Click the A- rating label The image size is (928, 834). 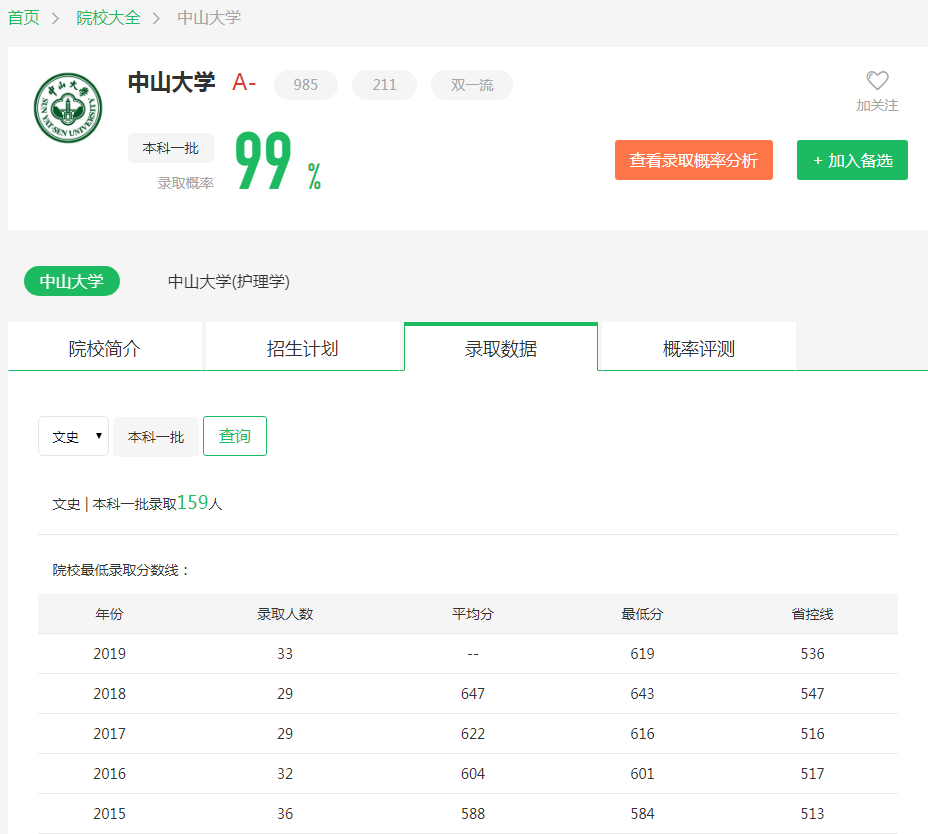click(244, 82)
